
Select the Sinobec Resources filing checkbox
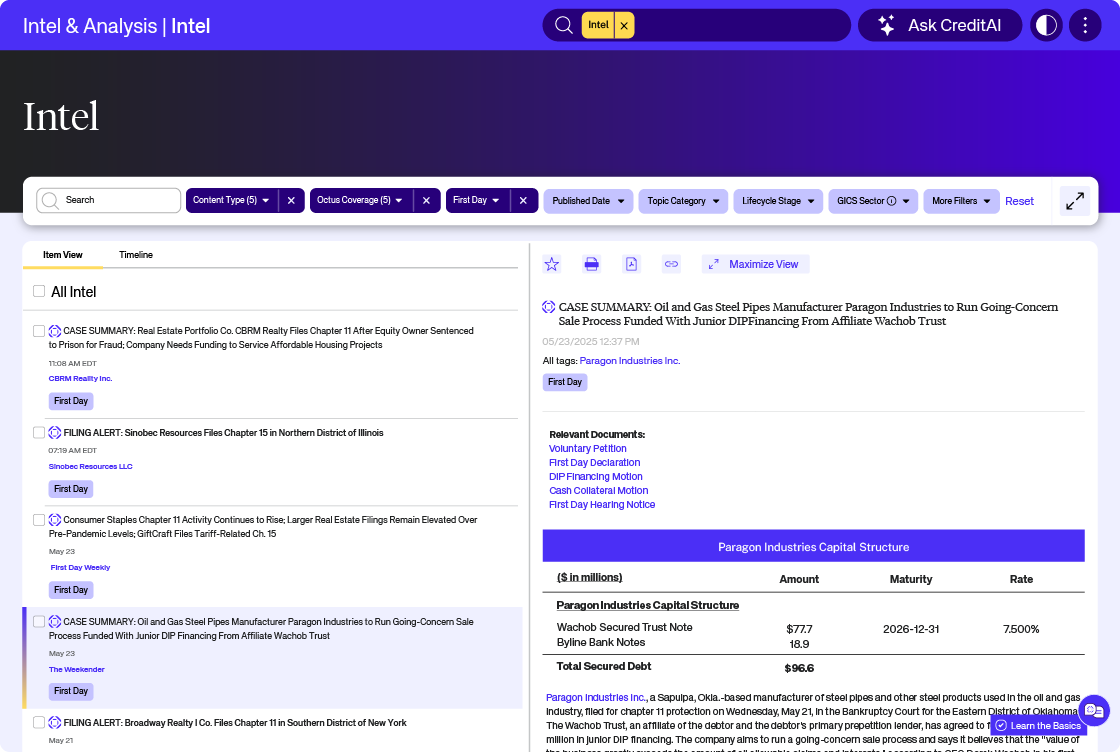(39, 432)
